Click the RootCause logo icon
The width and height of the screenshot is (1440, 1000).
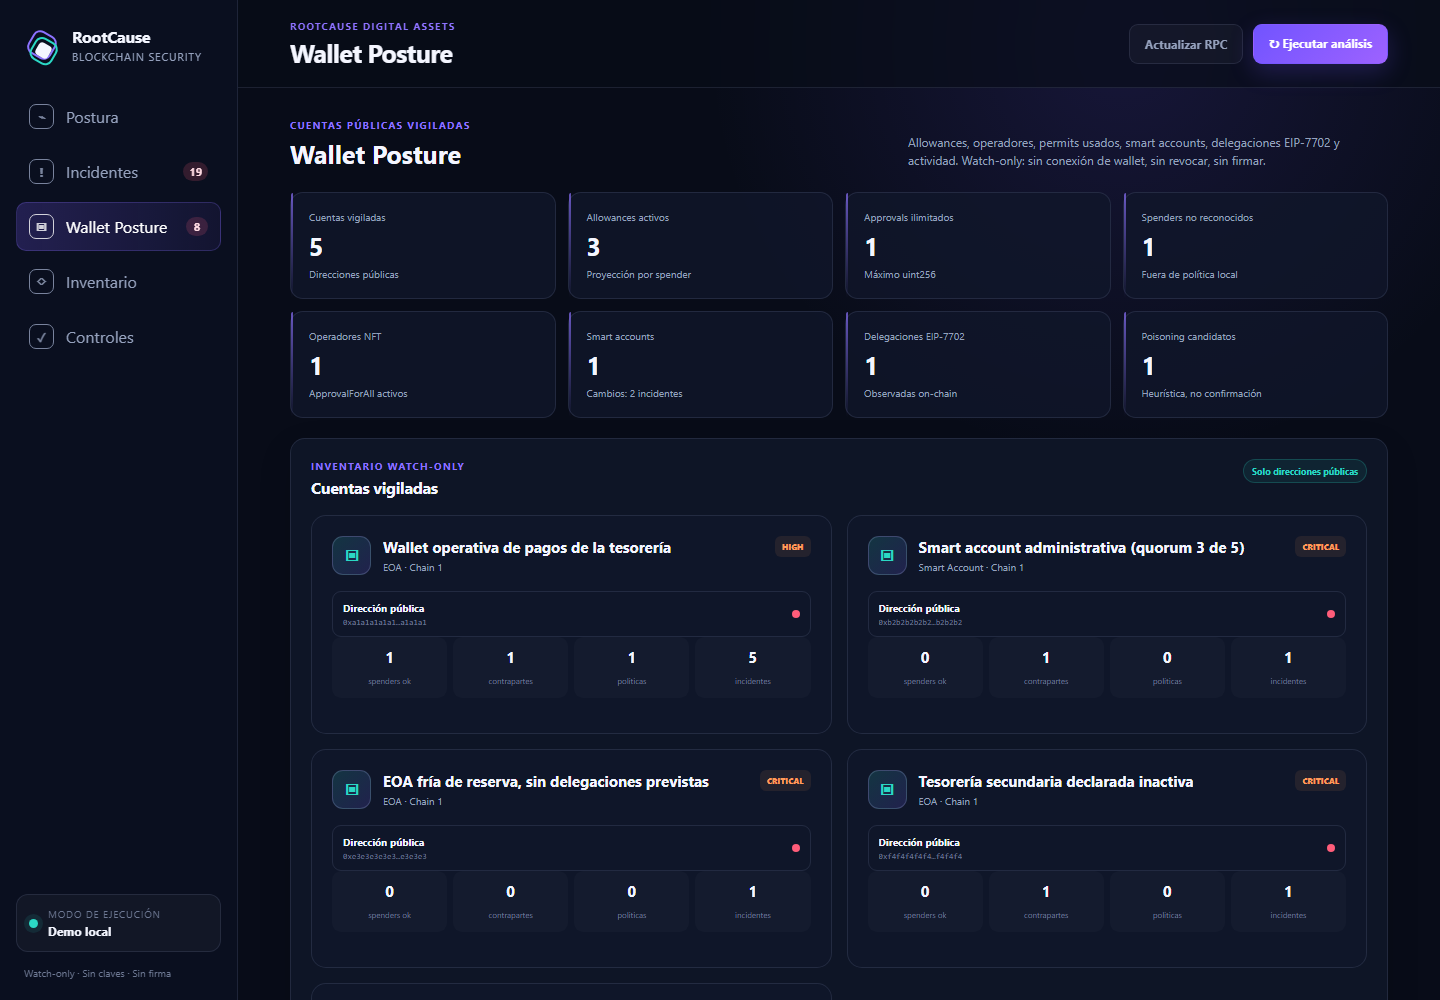tap(43, 47)
